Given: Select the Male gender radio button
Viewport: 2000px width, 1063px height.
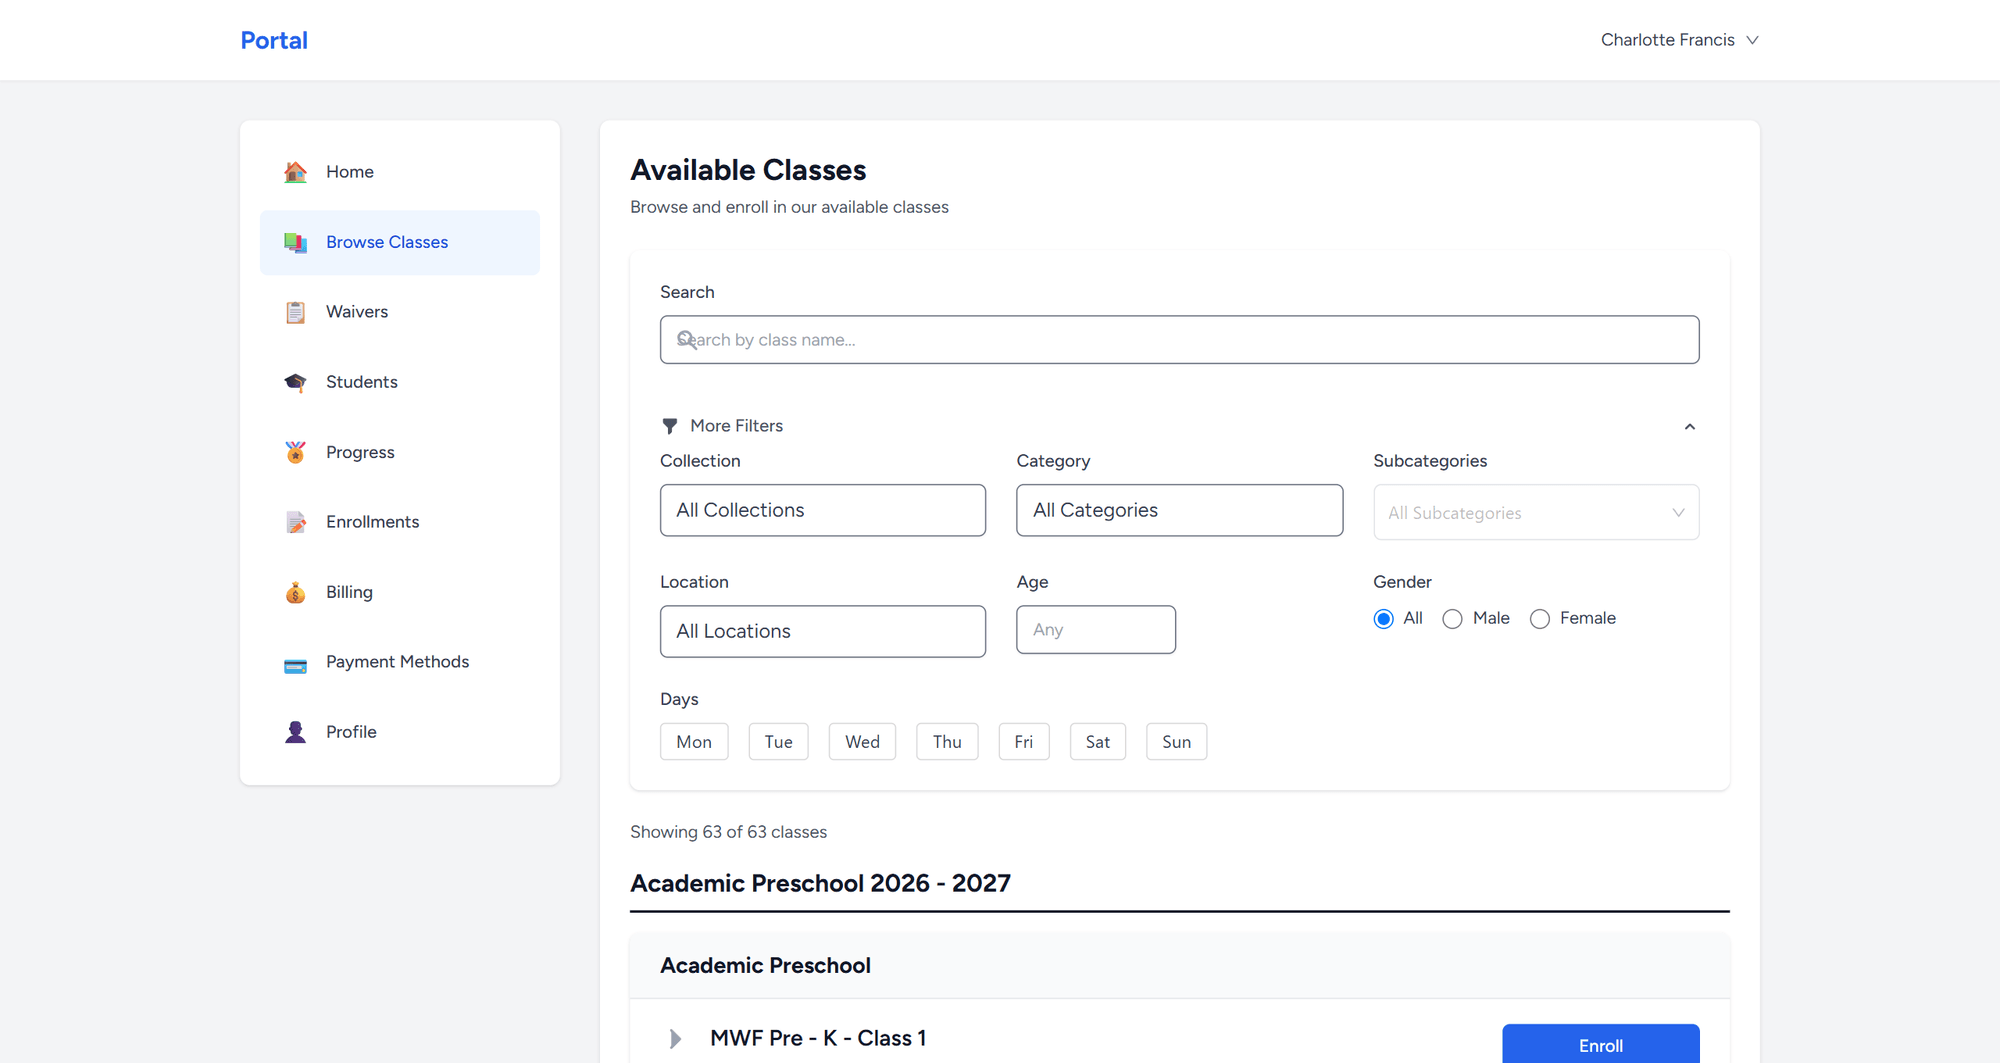Looking at the screenshot, I should pyautogui.click(x=1452, y=619).
